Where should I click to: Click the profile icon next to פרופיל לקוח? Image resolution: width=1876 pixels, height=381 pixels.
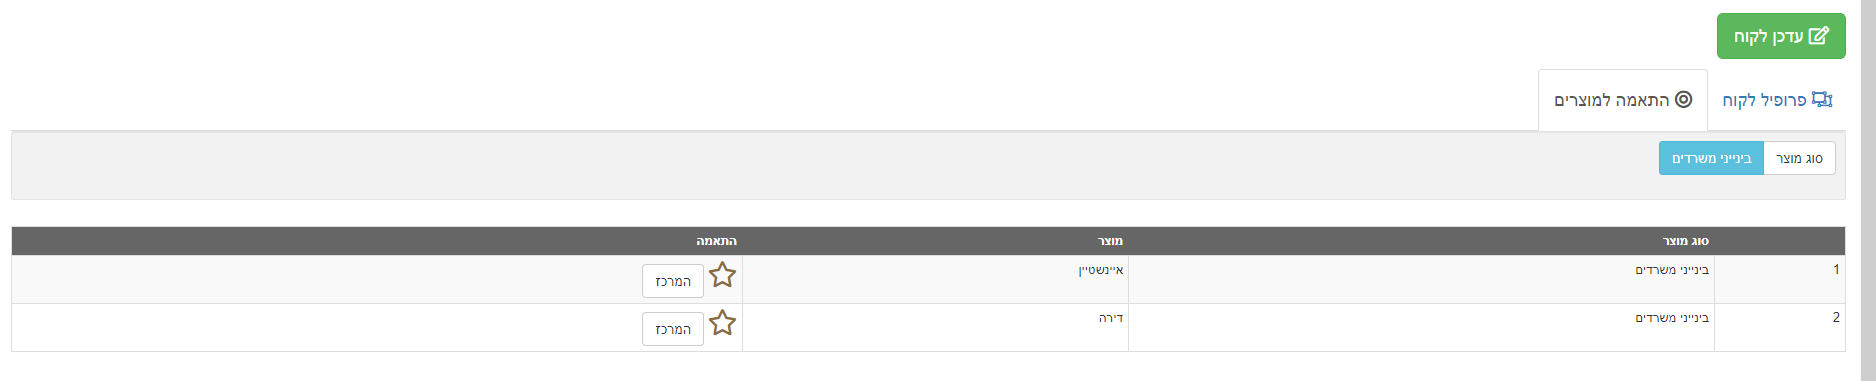pos(1822,99)
